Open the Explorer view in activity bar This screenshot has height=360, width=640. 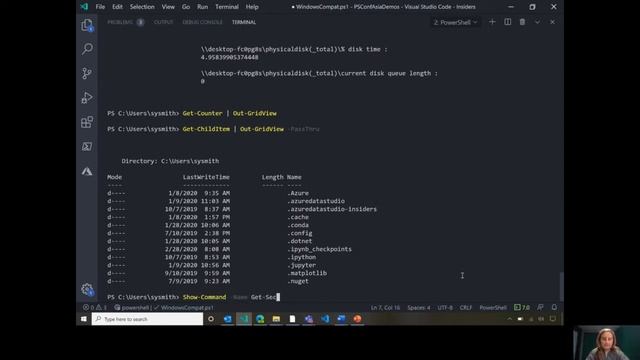pos(87,25)
